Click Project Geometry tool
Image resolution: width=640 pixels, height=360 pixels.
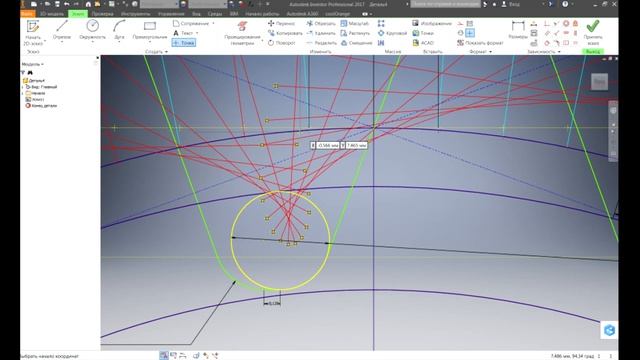pos(242,33)
